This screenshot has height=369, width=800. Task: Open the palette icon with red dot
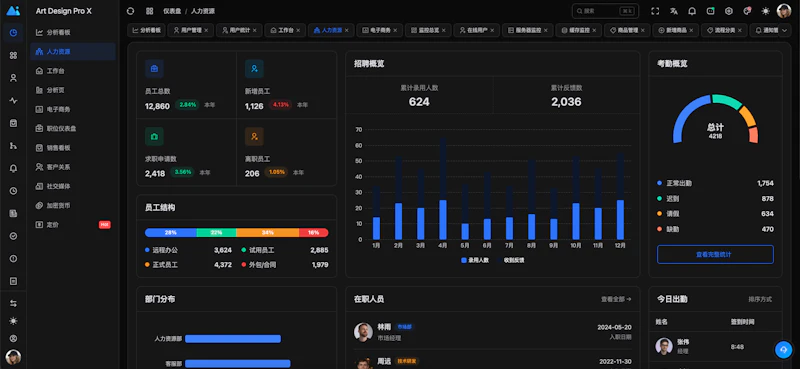(747, 11)
